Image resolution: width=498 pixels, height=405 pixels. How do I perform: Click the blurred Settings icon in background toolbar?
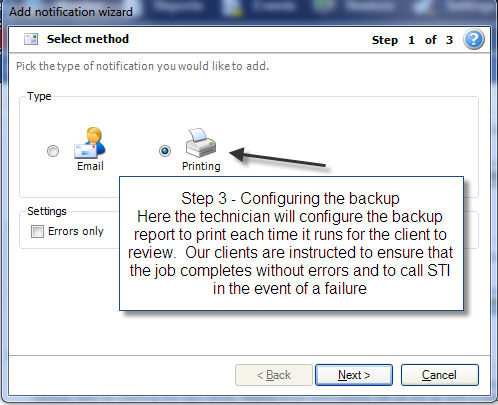coord(424,7)
